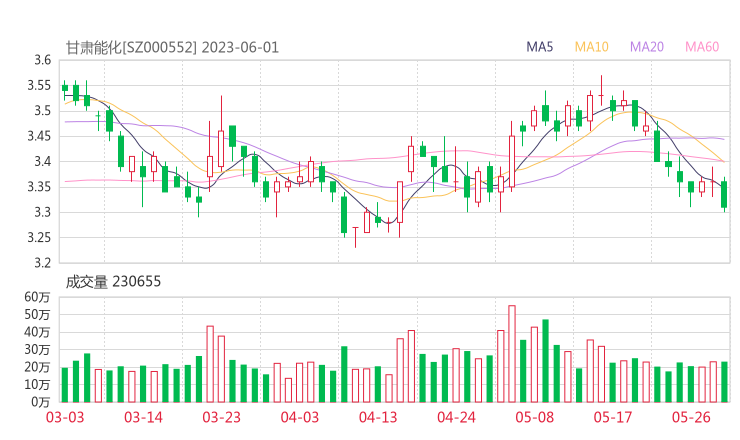Click the last green candlestick at chart's right end
The height and width of the screenshot is (440, 740).
point(724,194)
